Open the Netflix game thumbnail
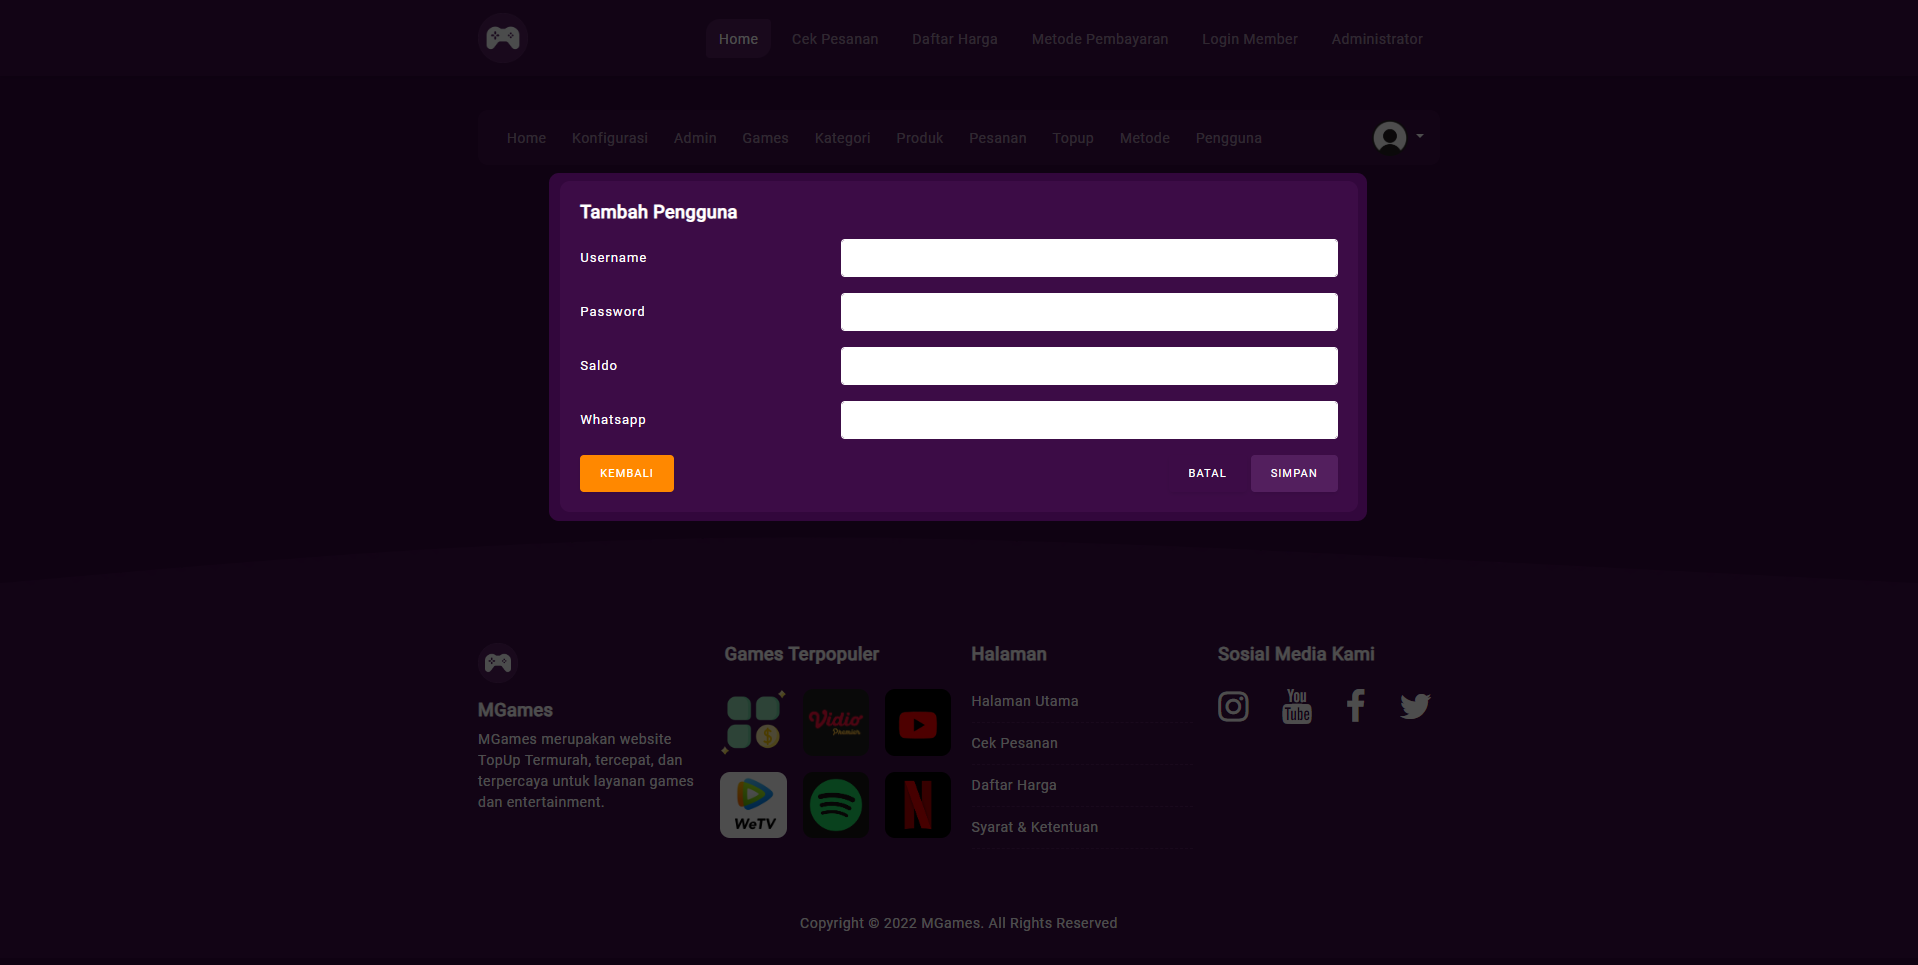Image resolution: width=1918 pixels, height=965 pixels. coord(918,805)
